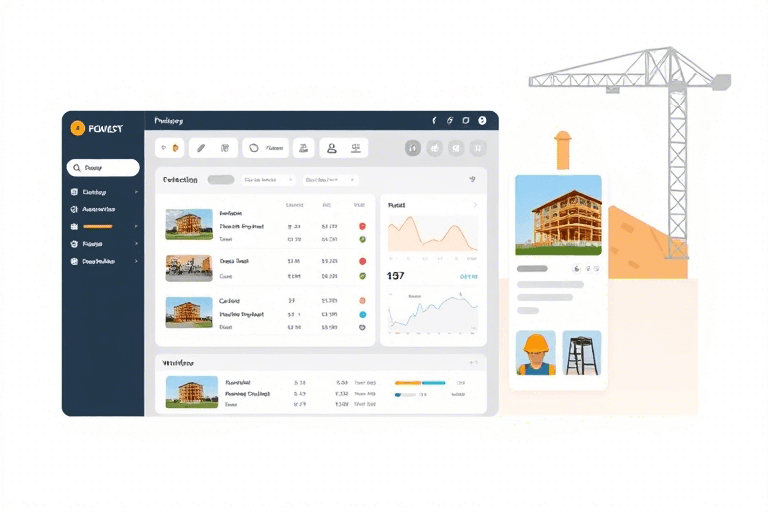This screenshot has width=768, height=512.
Task: Toggle the teal status dot on third project row
Action: point(362,313)
